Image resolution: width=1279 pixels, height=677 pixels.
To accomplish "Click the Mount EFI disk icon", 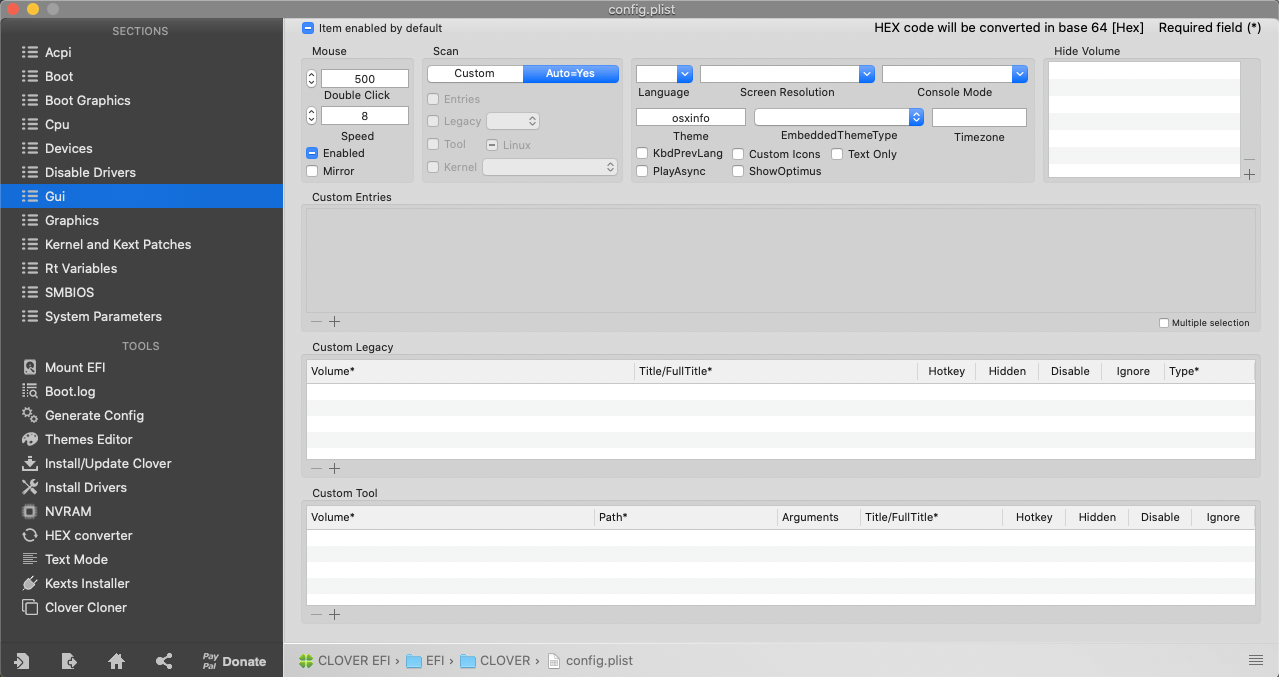I will click(x=29, y=367).
